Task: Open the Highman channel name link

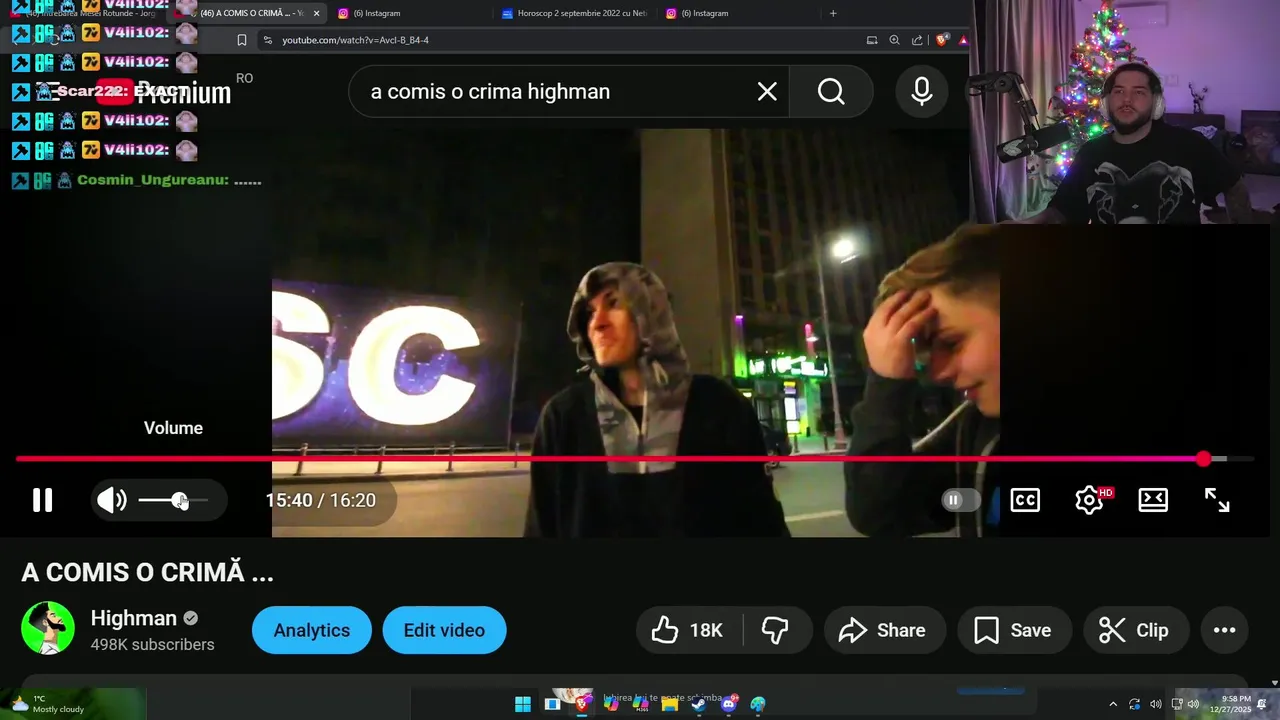Action: point(134,618)
